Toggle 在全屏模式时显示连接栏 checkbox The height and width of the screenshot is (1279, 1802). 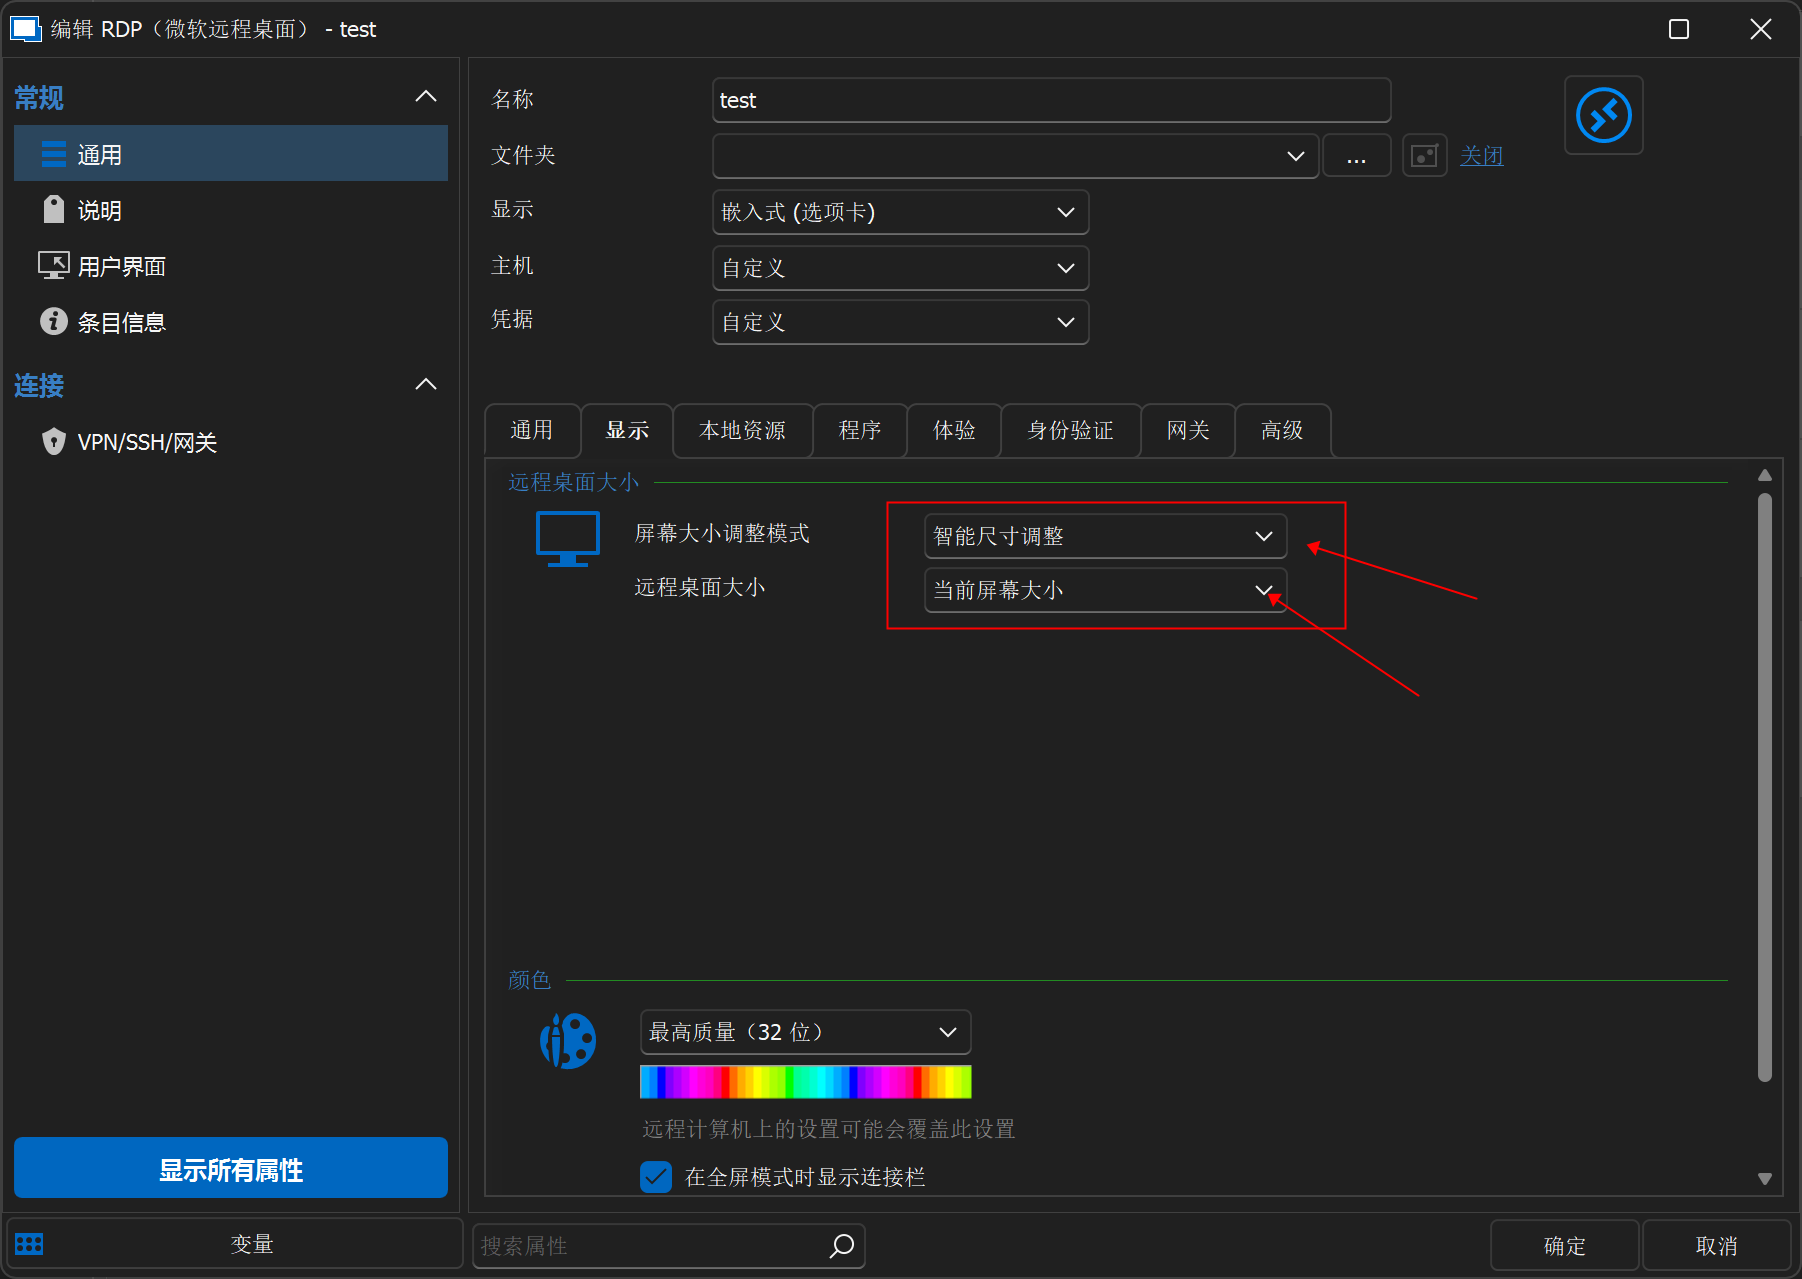[x=656, y=1177]
